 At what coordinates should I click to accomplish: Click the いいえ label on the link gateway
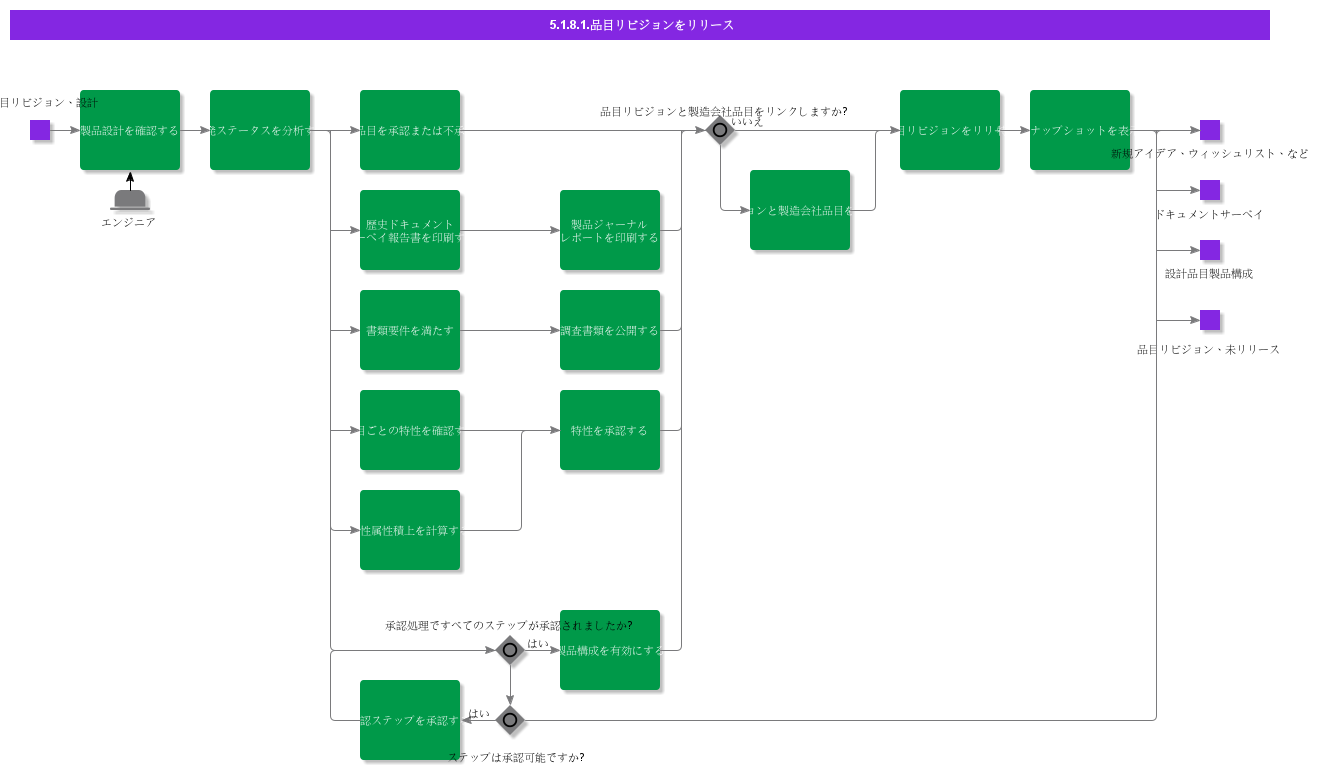(x=747, y=122)
